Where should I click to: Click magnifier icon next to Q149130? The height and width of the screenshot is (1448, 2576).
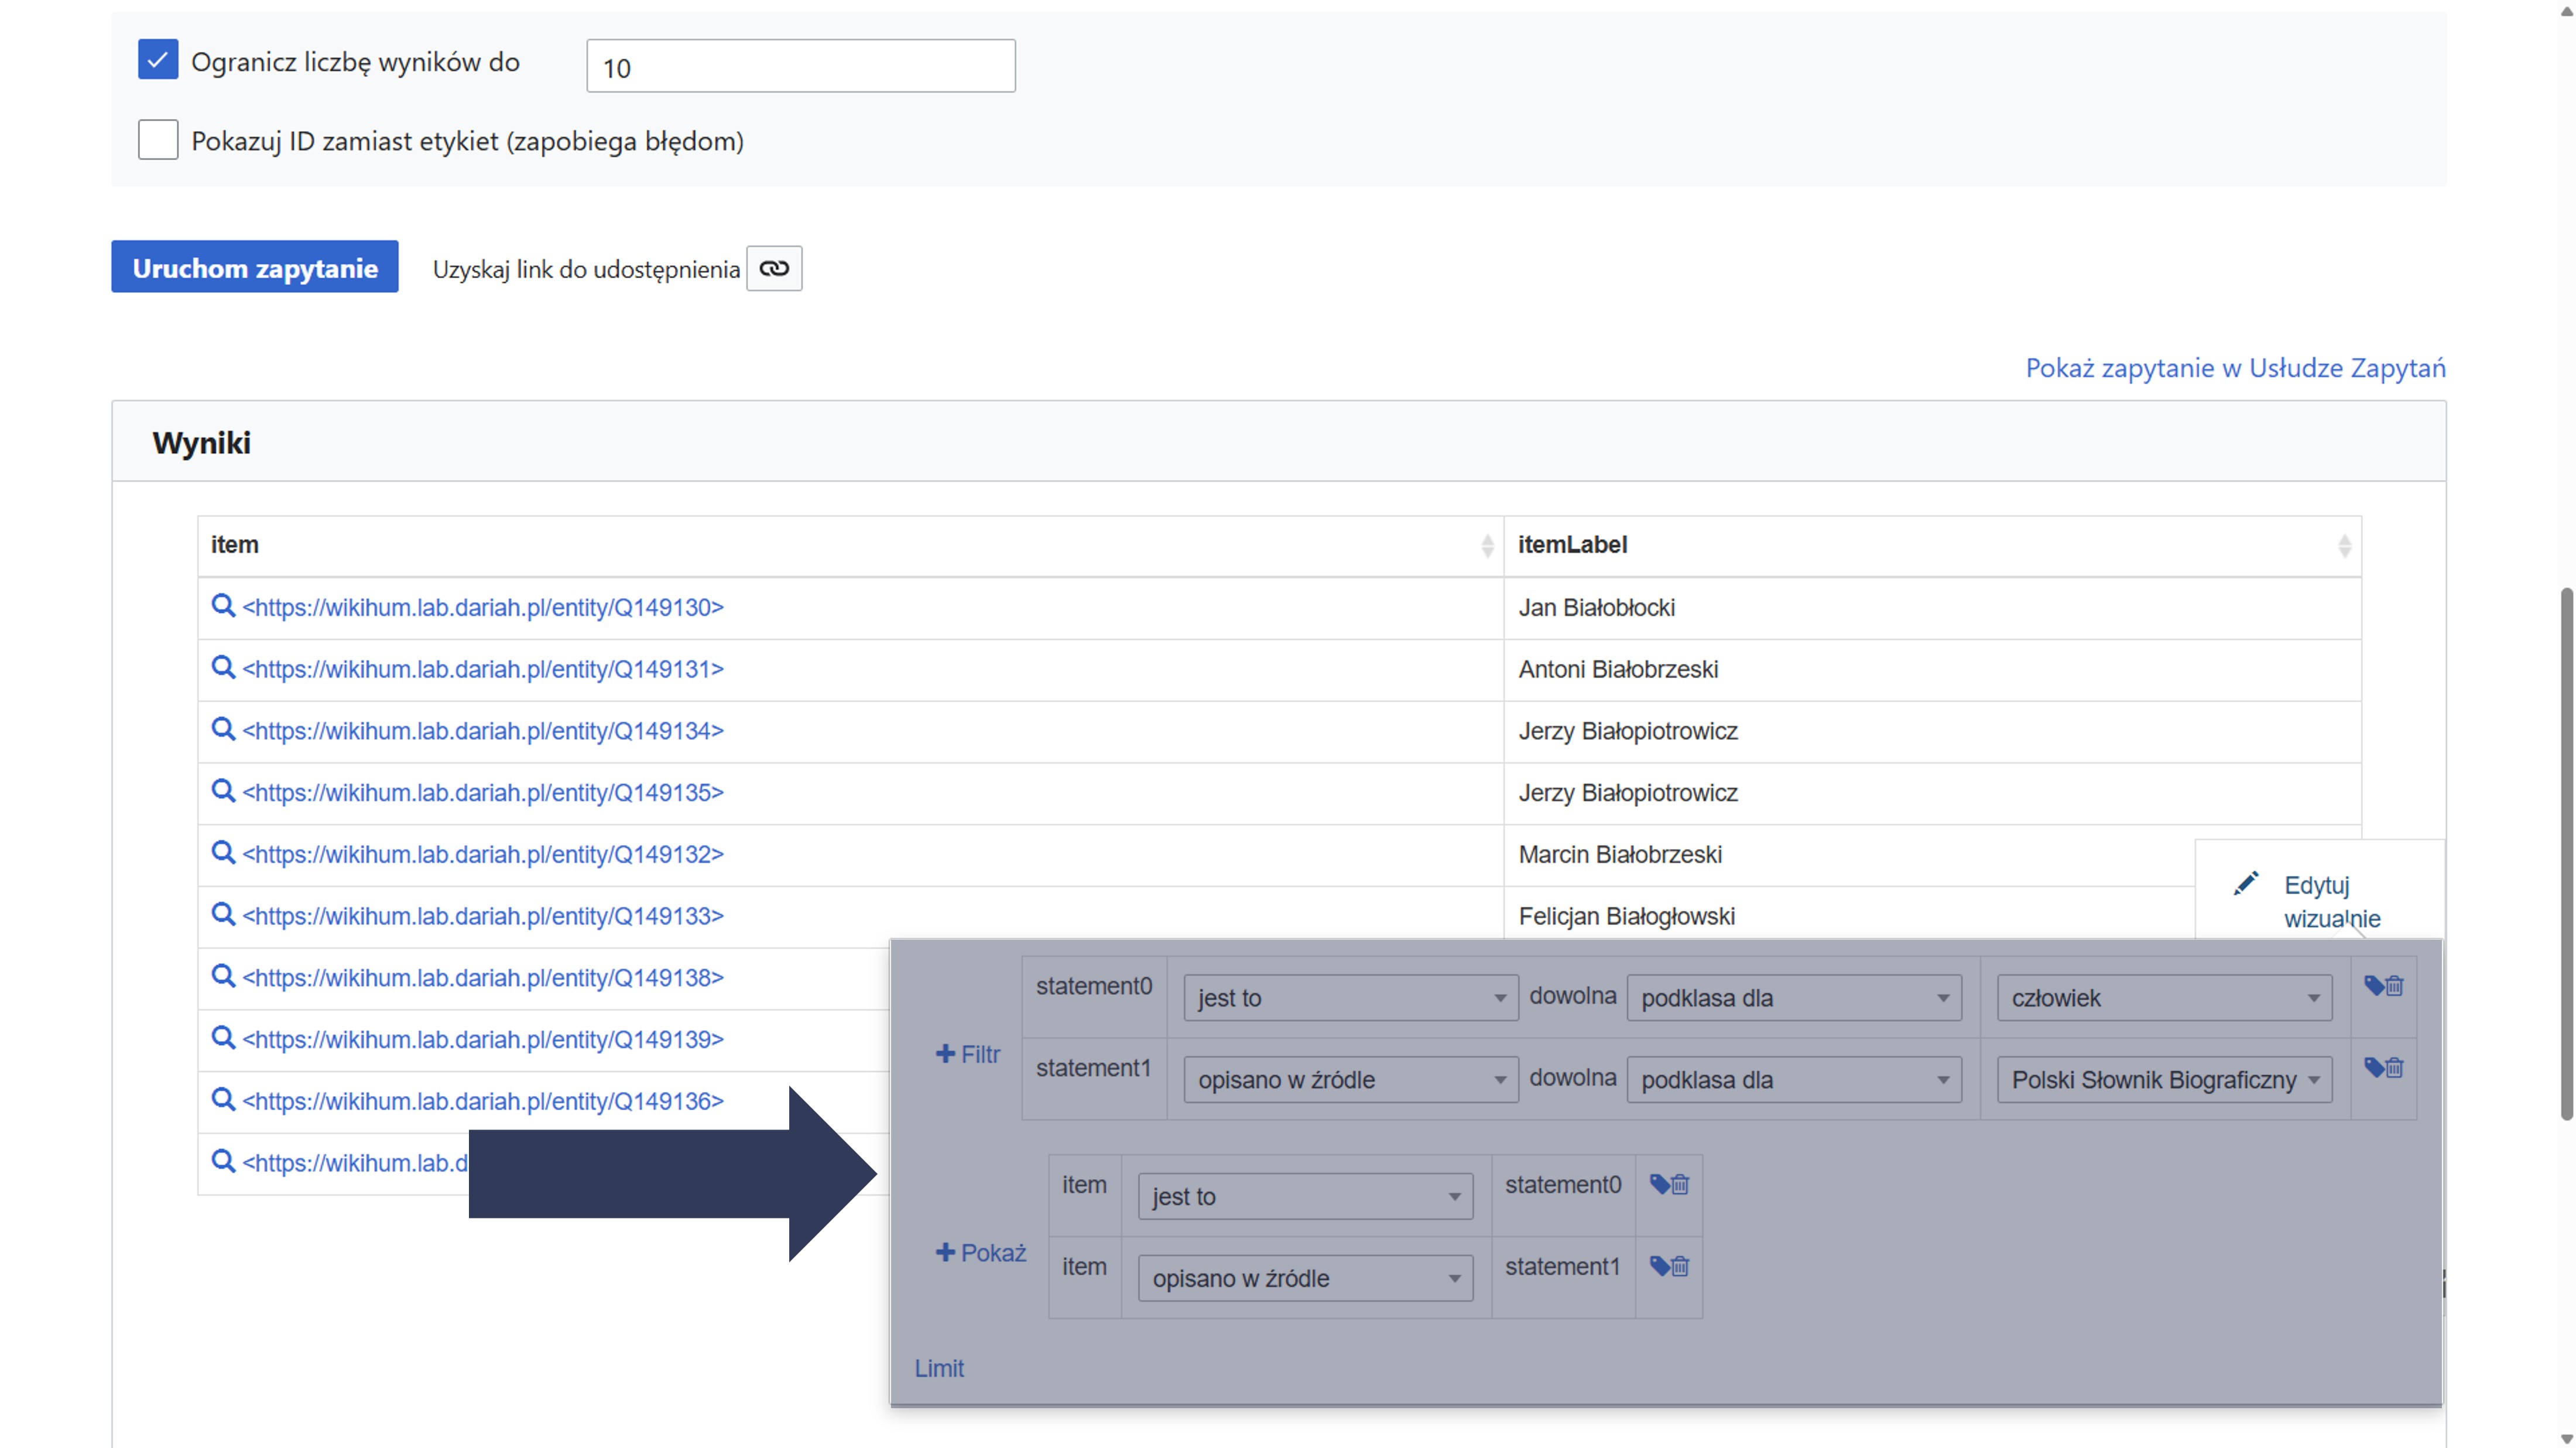[x=223, y=606]
